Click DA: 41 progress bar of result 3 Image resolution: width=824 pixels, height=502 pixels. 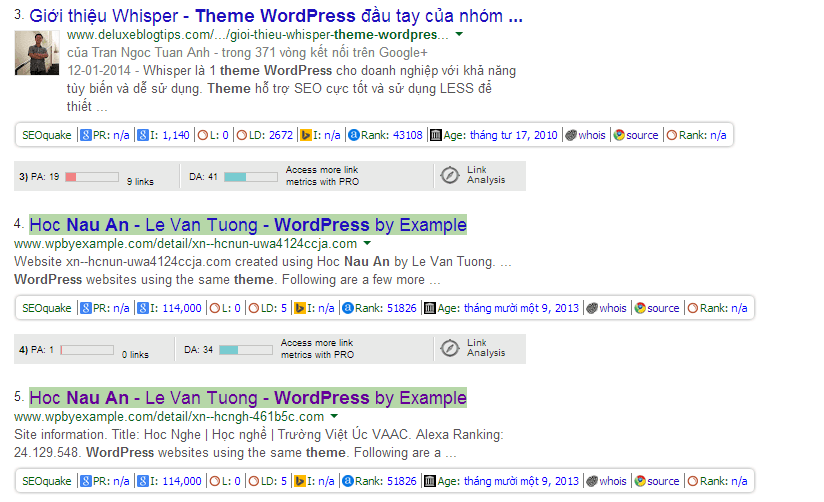[x=251, y=177]
